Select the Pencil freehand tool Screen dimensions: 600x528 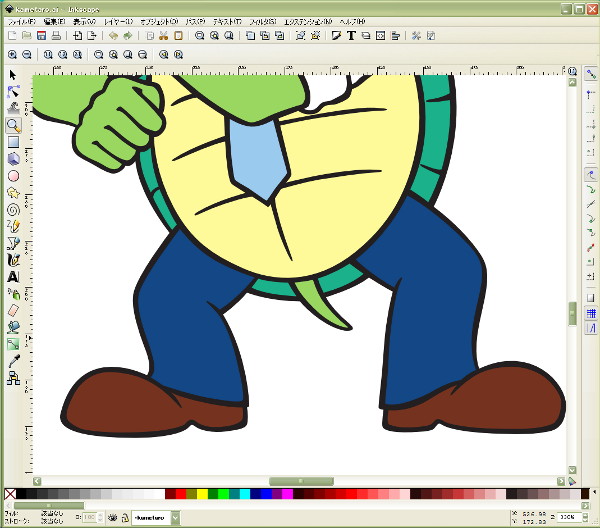(13, 227)
